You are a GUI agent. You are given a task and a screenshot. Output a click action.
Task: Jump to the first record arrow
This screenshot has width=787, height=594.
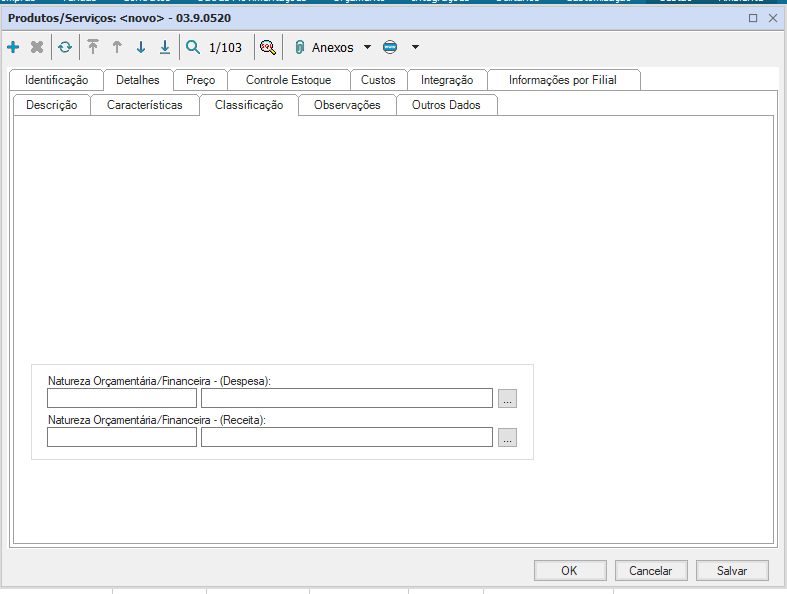(93, 47)
